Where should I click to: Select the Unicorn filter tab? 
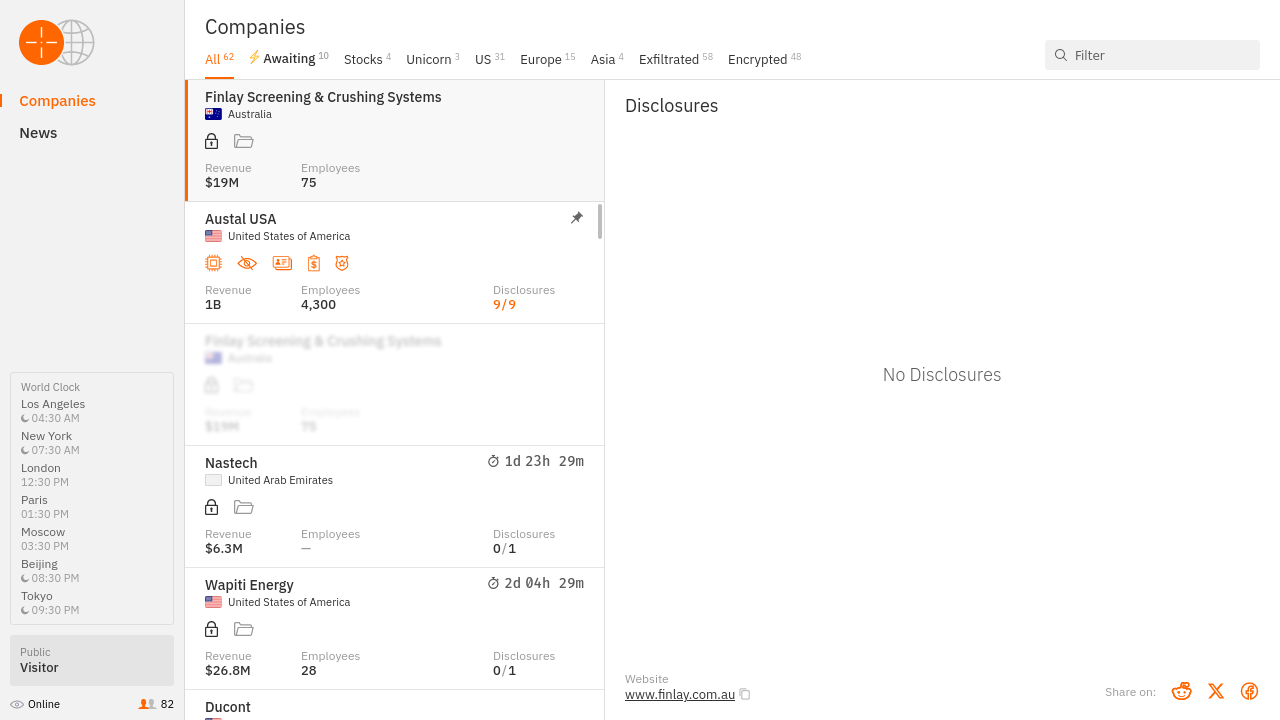pos(429,59)
